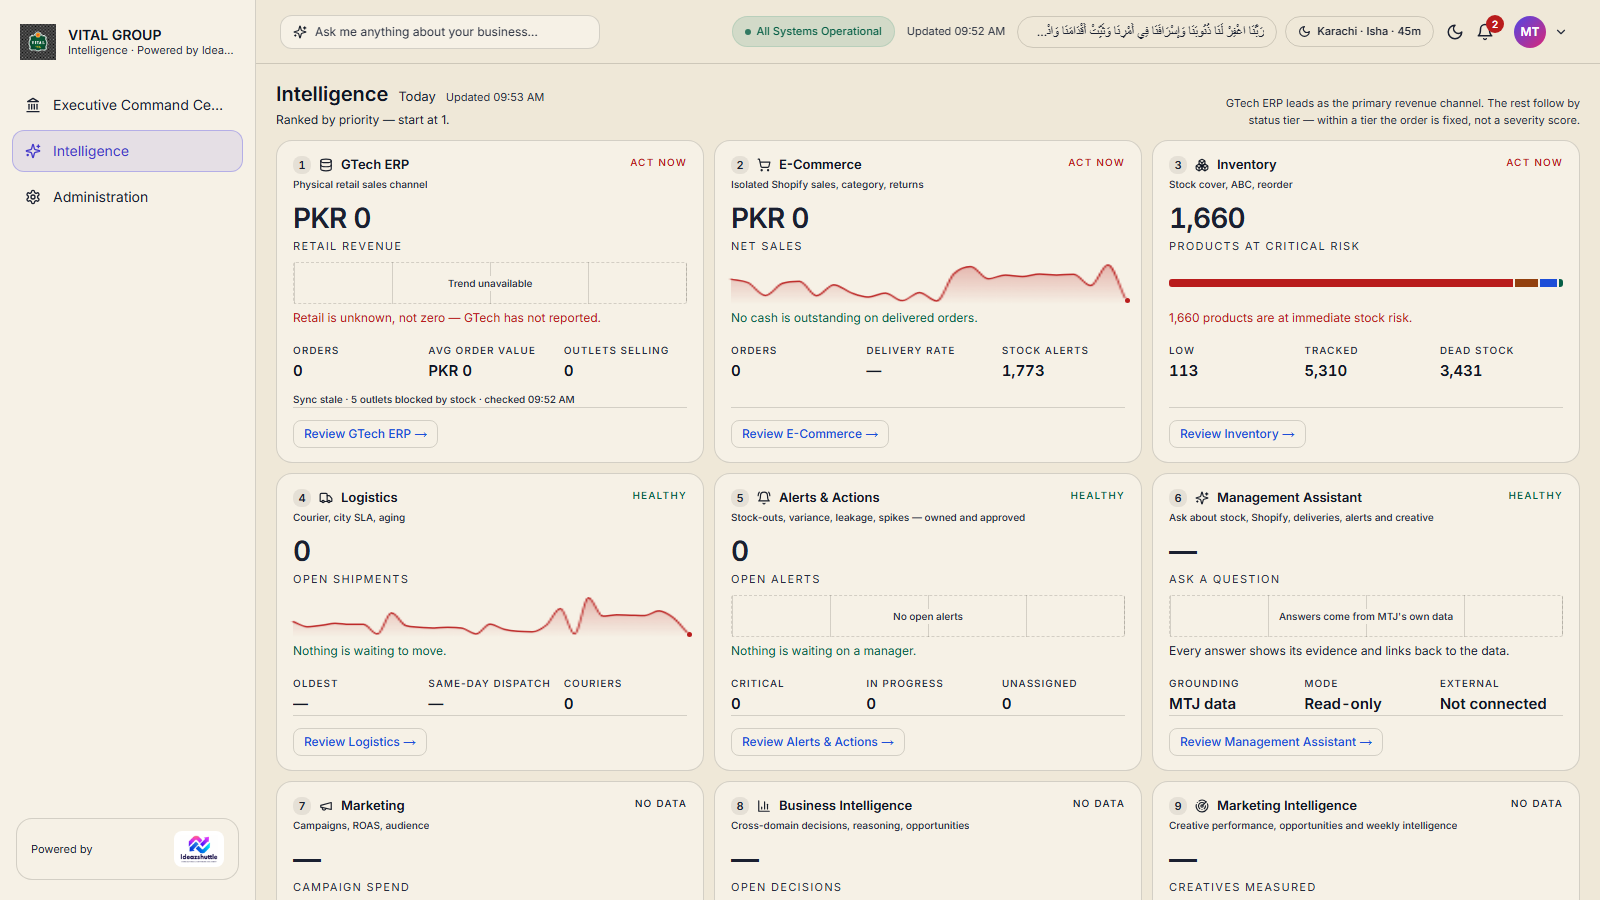Viewport: 1600px width, 900px height.
Task: Click Review Alerts & Actions button
Action: (818, 742)
